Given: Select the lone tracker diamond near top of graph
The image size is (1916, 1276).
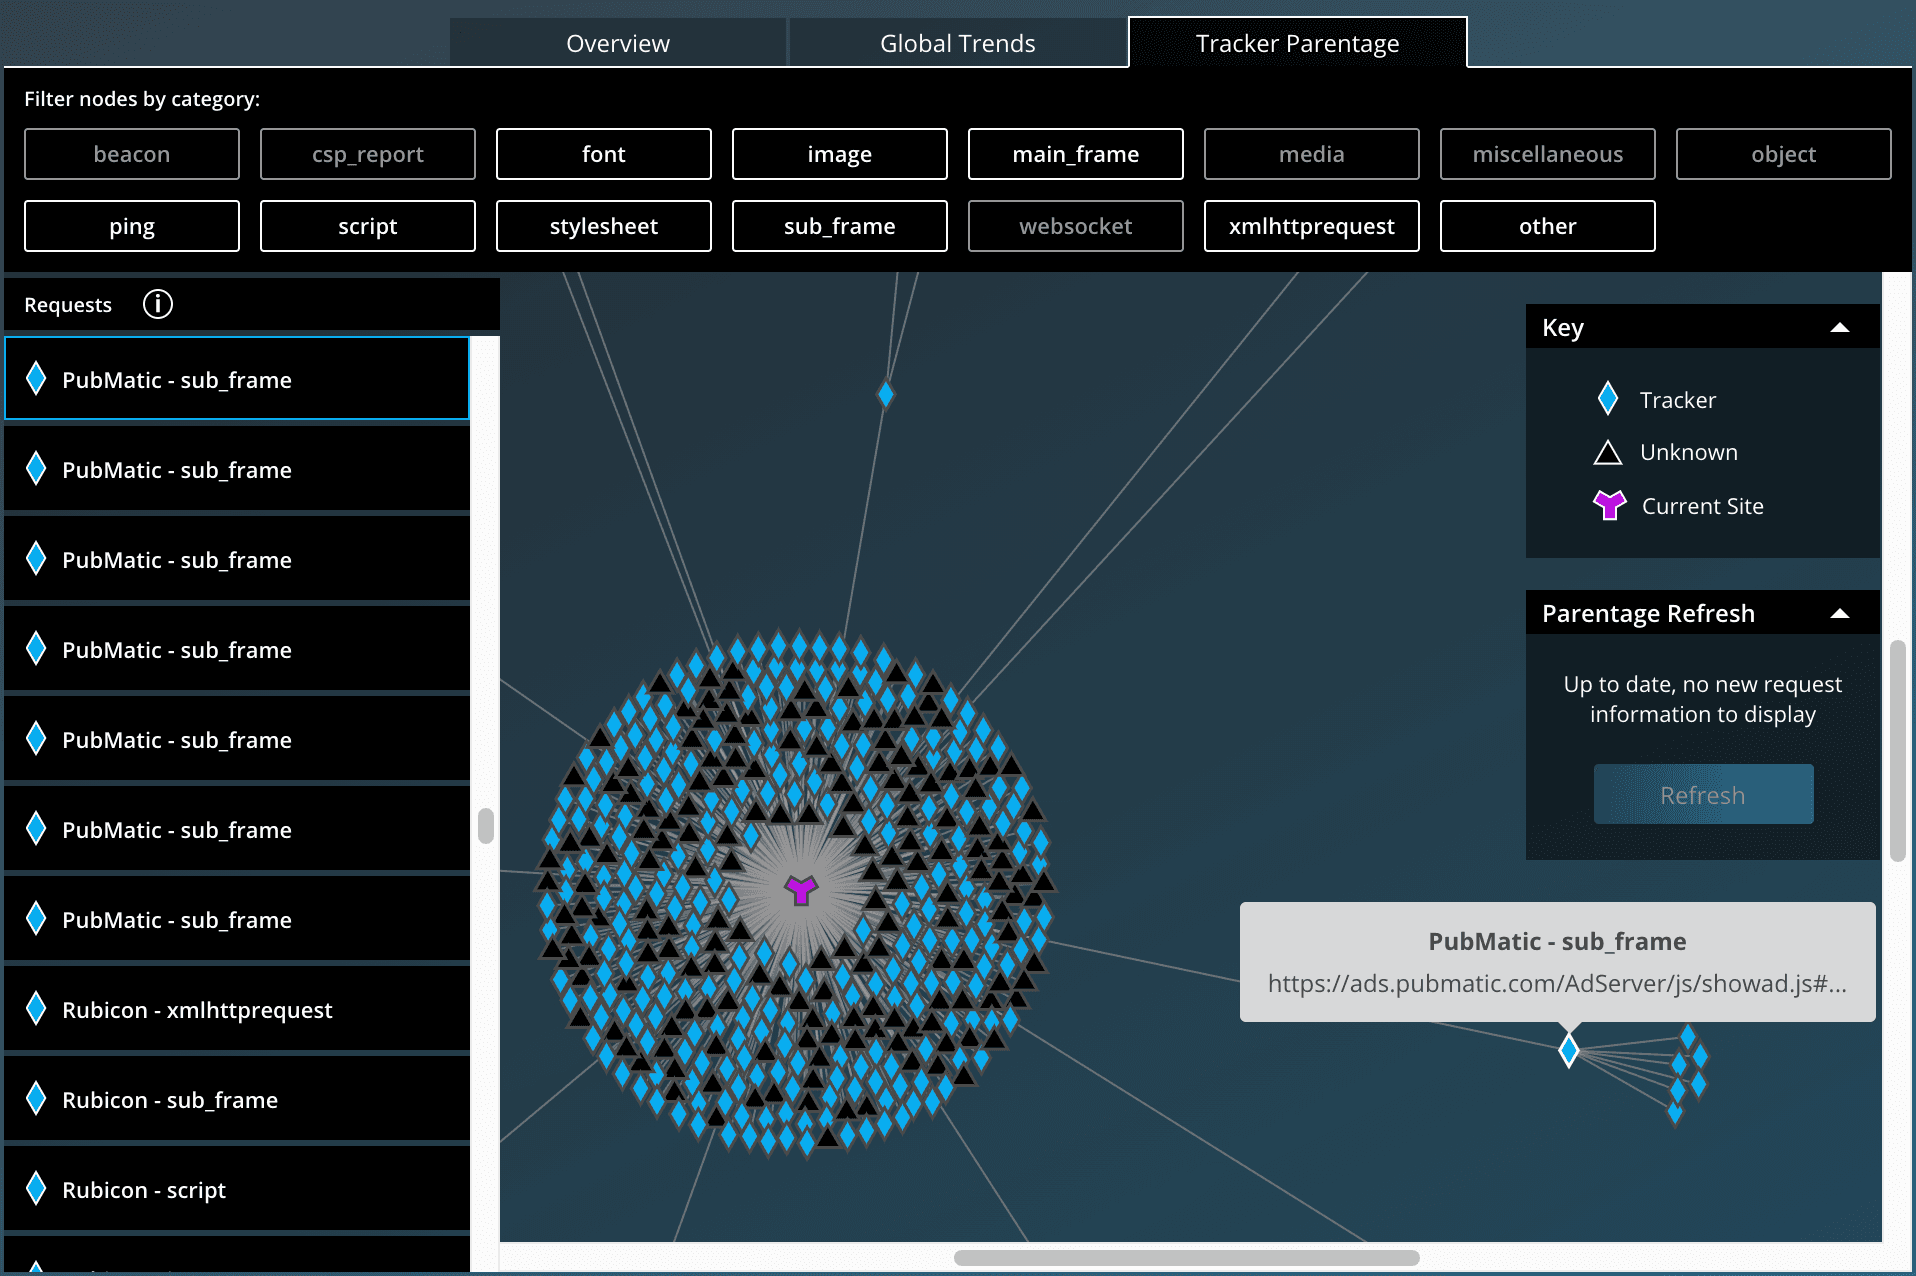Looking at the screenshot, I should coord(884,395).
